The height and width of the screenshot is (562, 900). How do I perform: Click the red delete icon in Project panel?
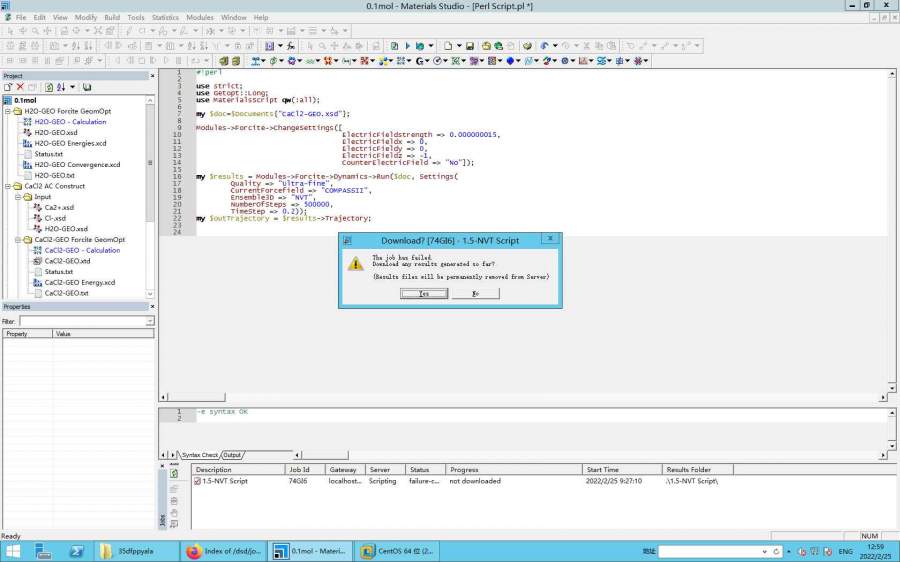(x=19, y=88)
